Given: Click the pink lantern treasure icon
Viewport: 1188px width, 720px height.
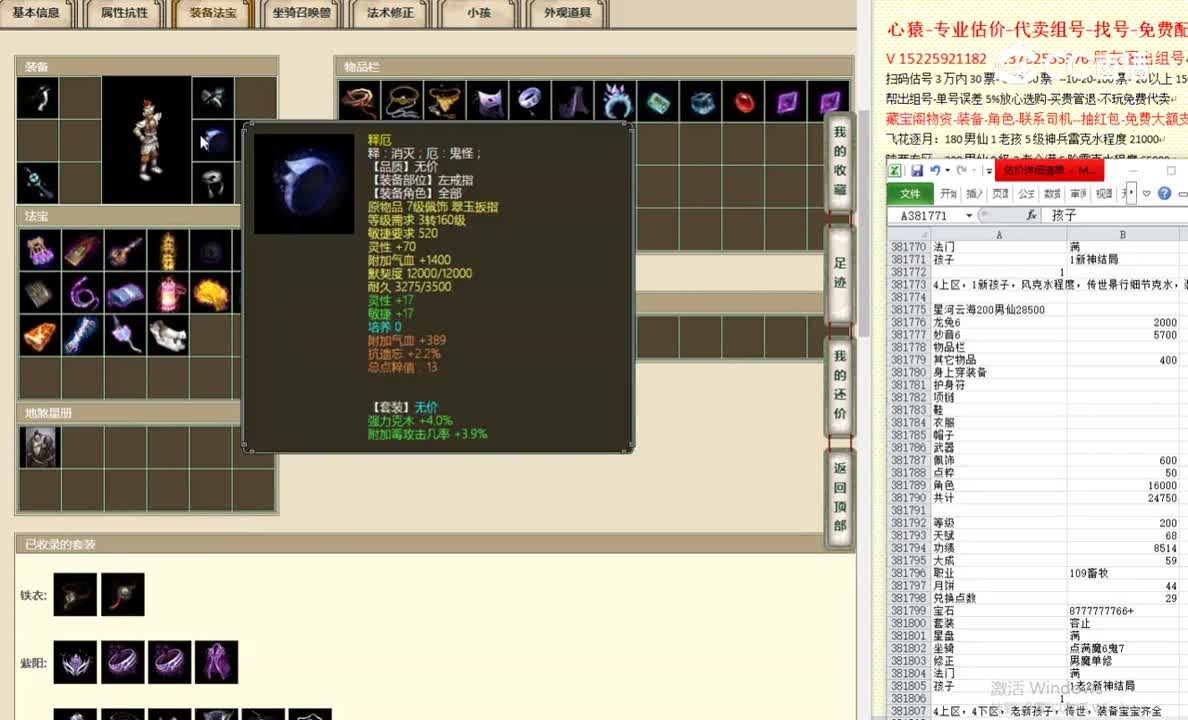Looking at the screenshot, I should coord(168,293).
